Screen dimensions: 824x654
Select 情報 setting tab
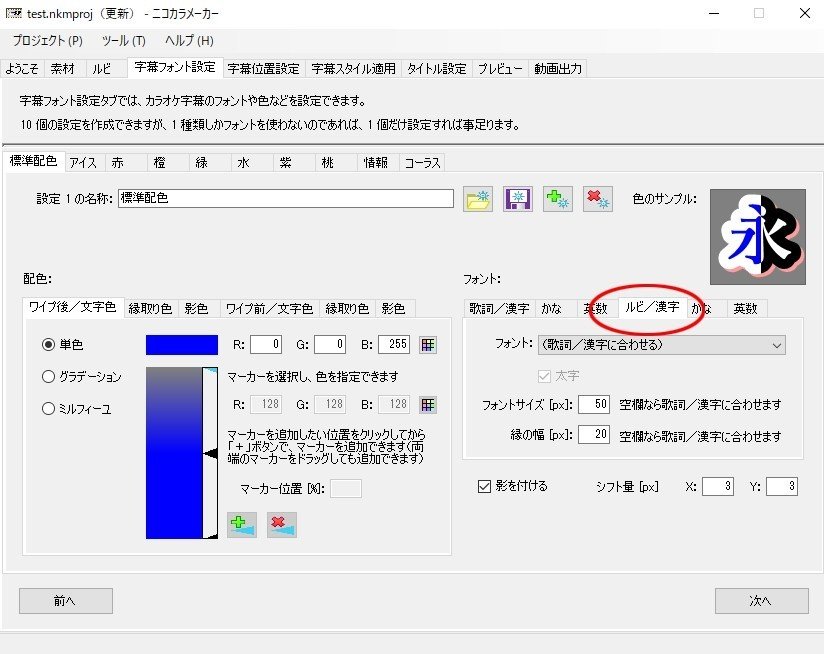(x=376, y=163)
